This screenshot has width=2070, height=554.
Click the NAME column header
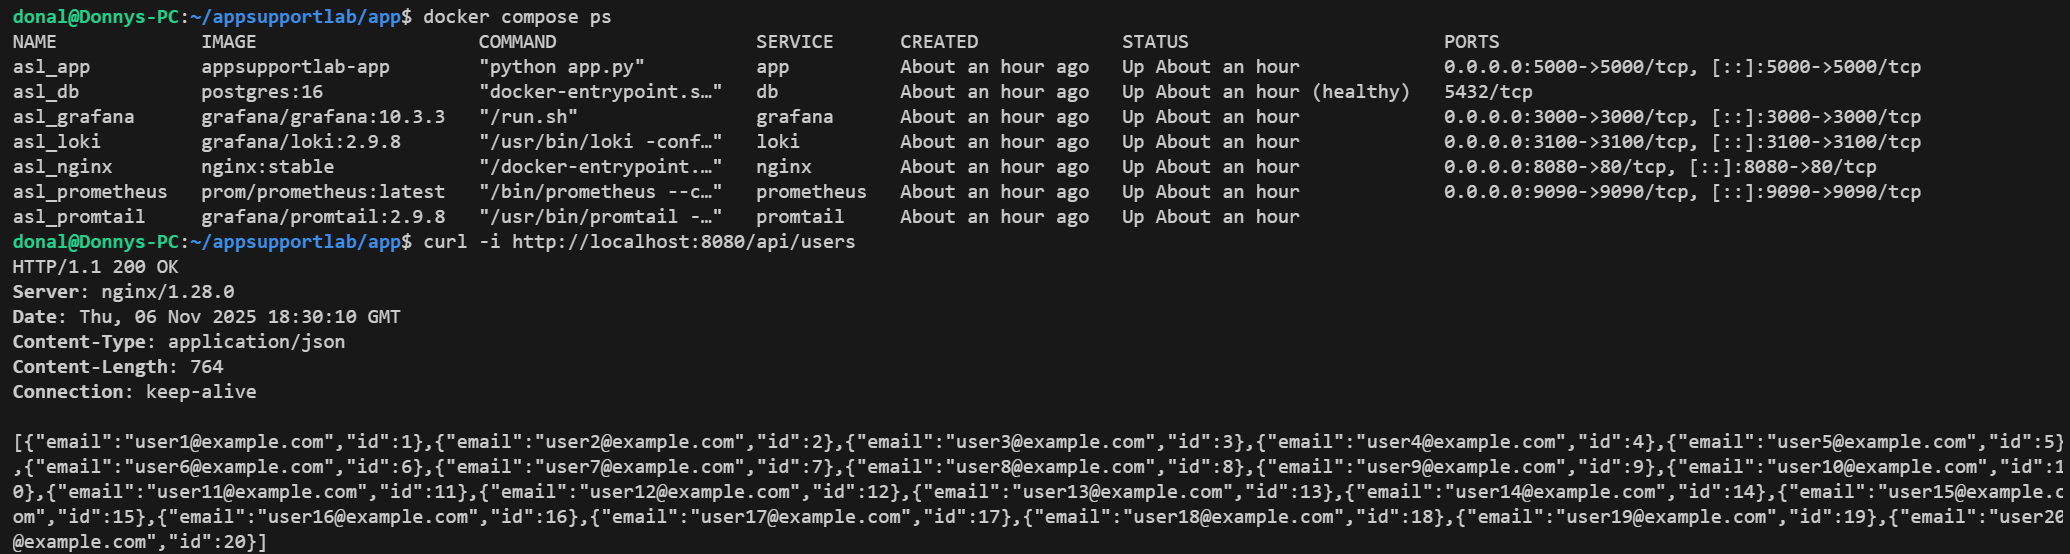pyautogui.click(x=35, y=42)
